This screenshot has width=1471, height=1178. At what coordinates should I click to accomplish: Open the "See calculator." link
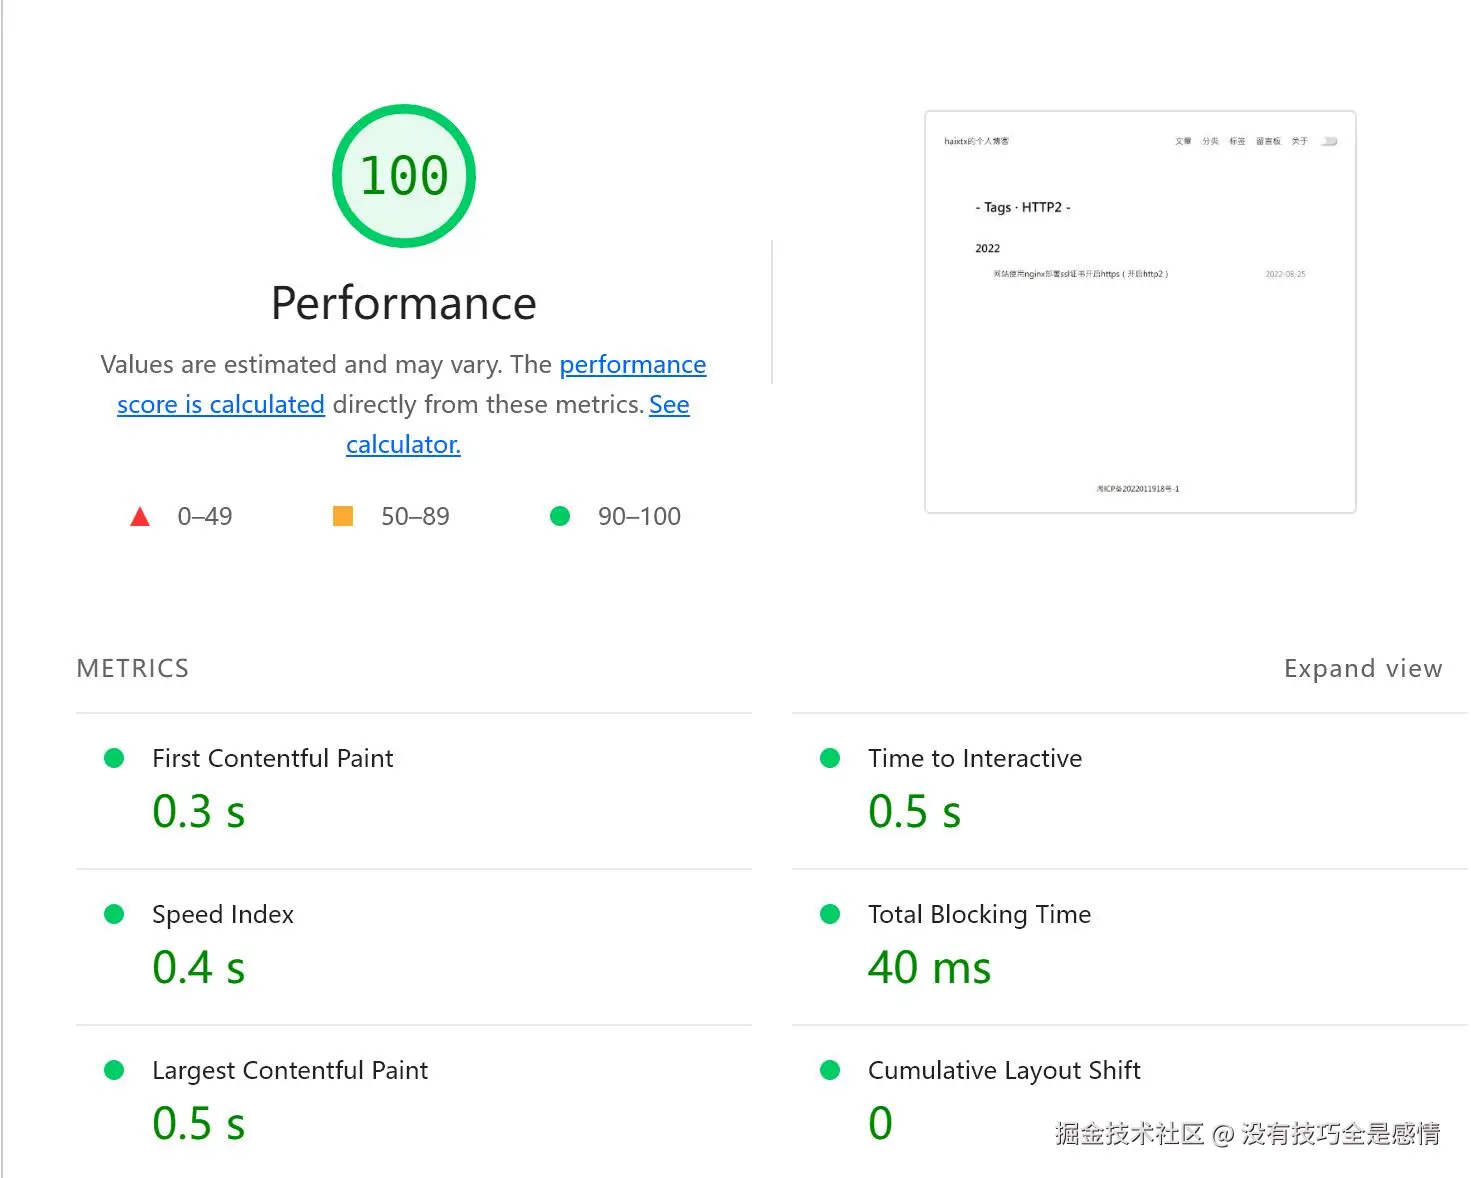tap(403, 445)
